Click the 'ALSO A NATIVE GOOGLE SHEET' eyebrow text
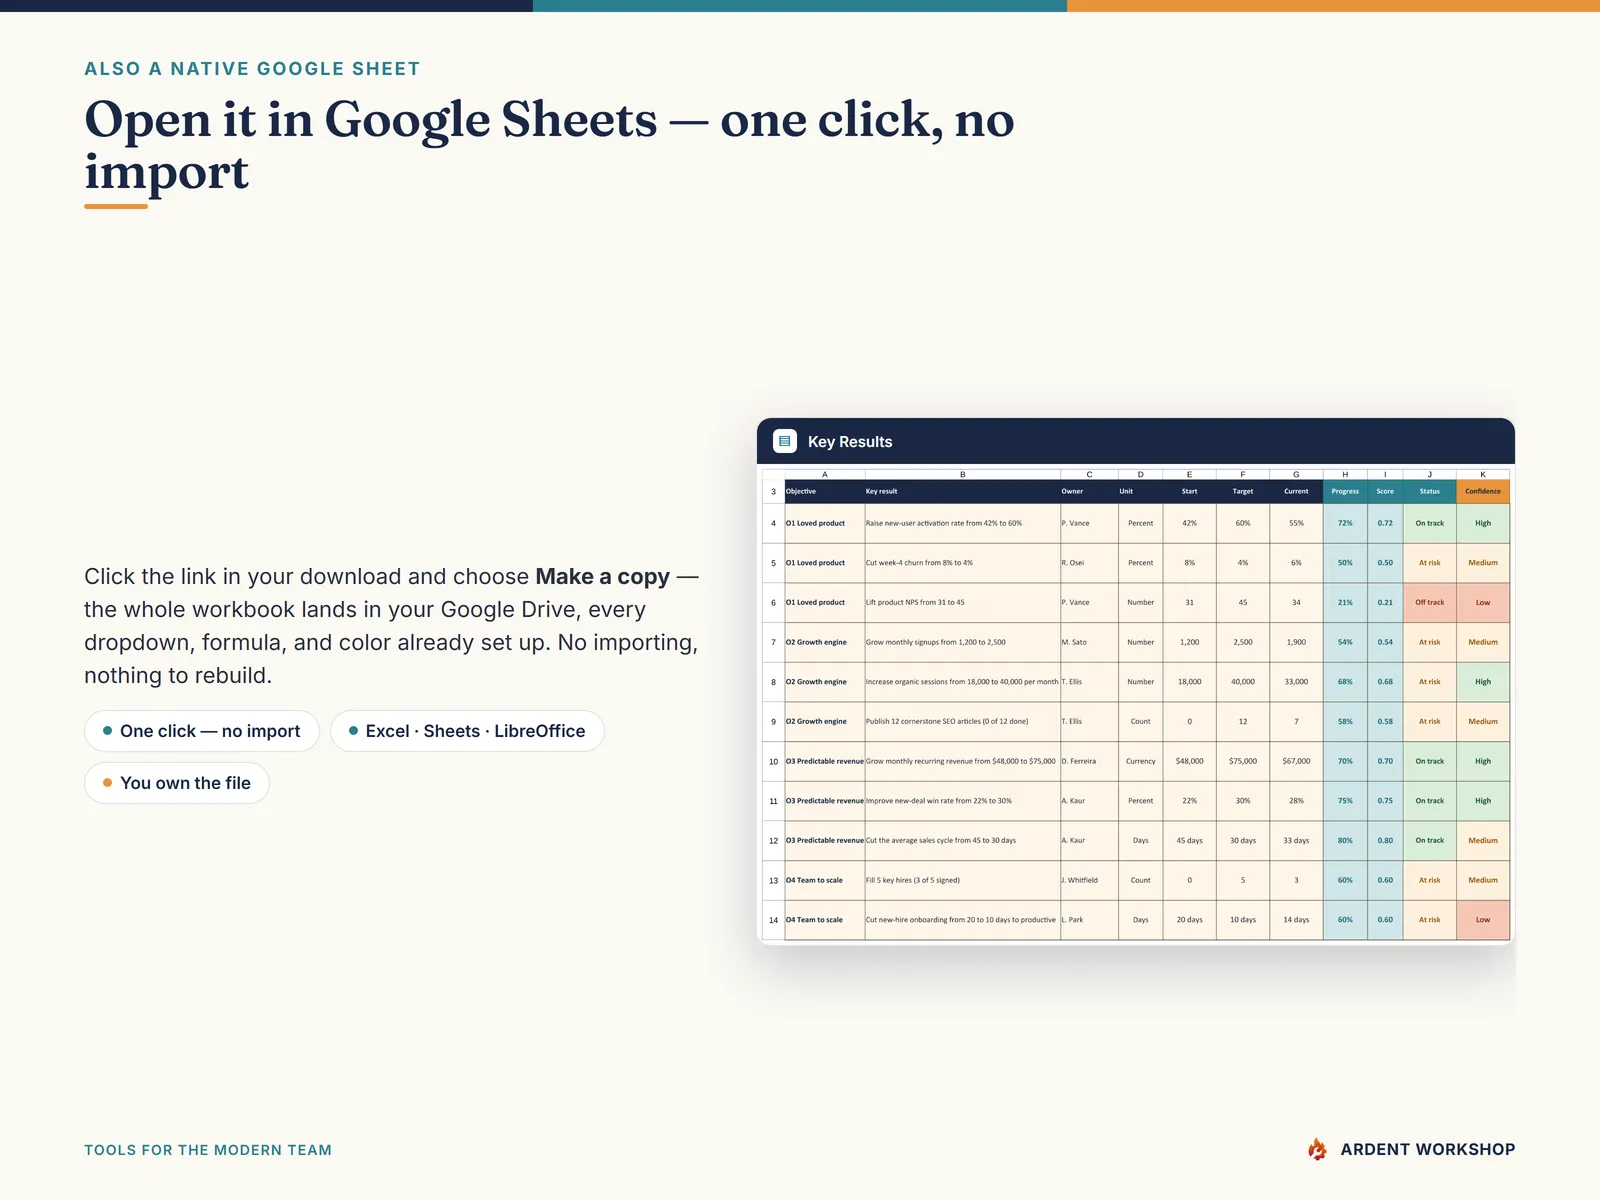The image size is (1600, 1200). [252, 69]
